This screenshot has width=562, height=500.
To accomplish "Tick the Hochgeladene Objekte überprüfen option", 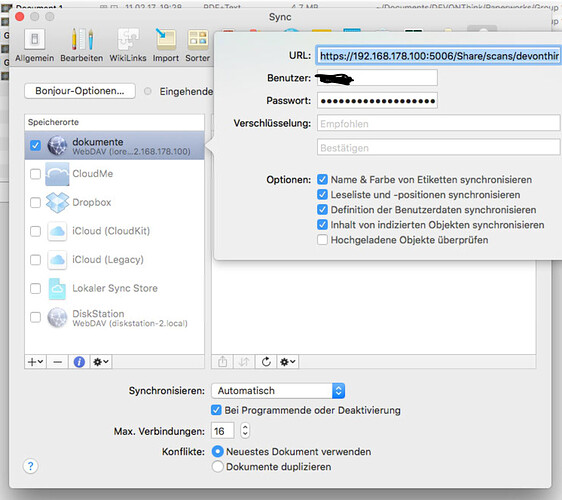I will point(322,240).
